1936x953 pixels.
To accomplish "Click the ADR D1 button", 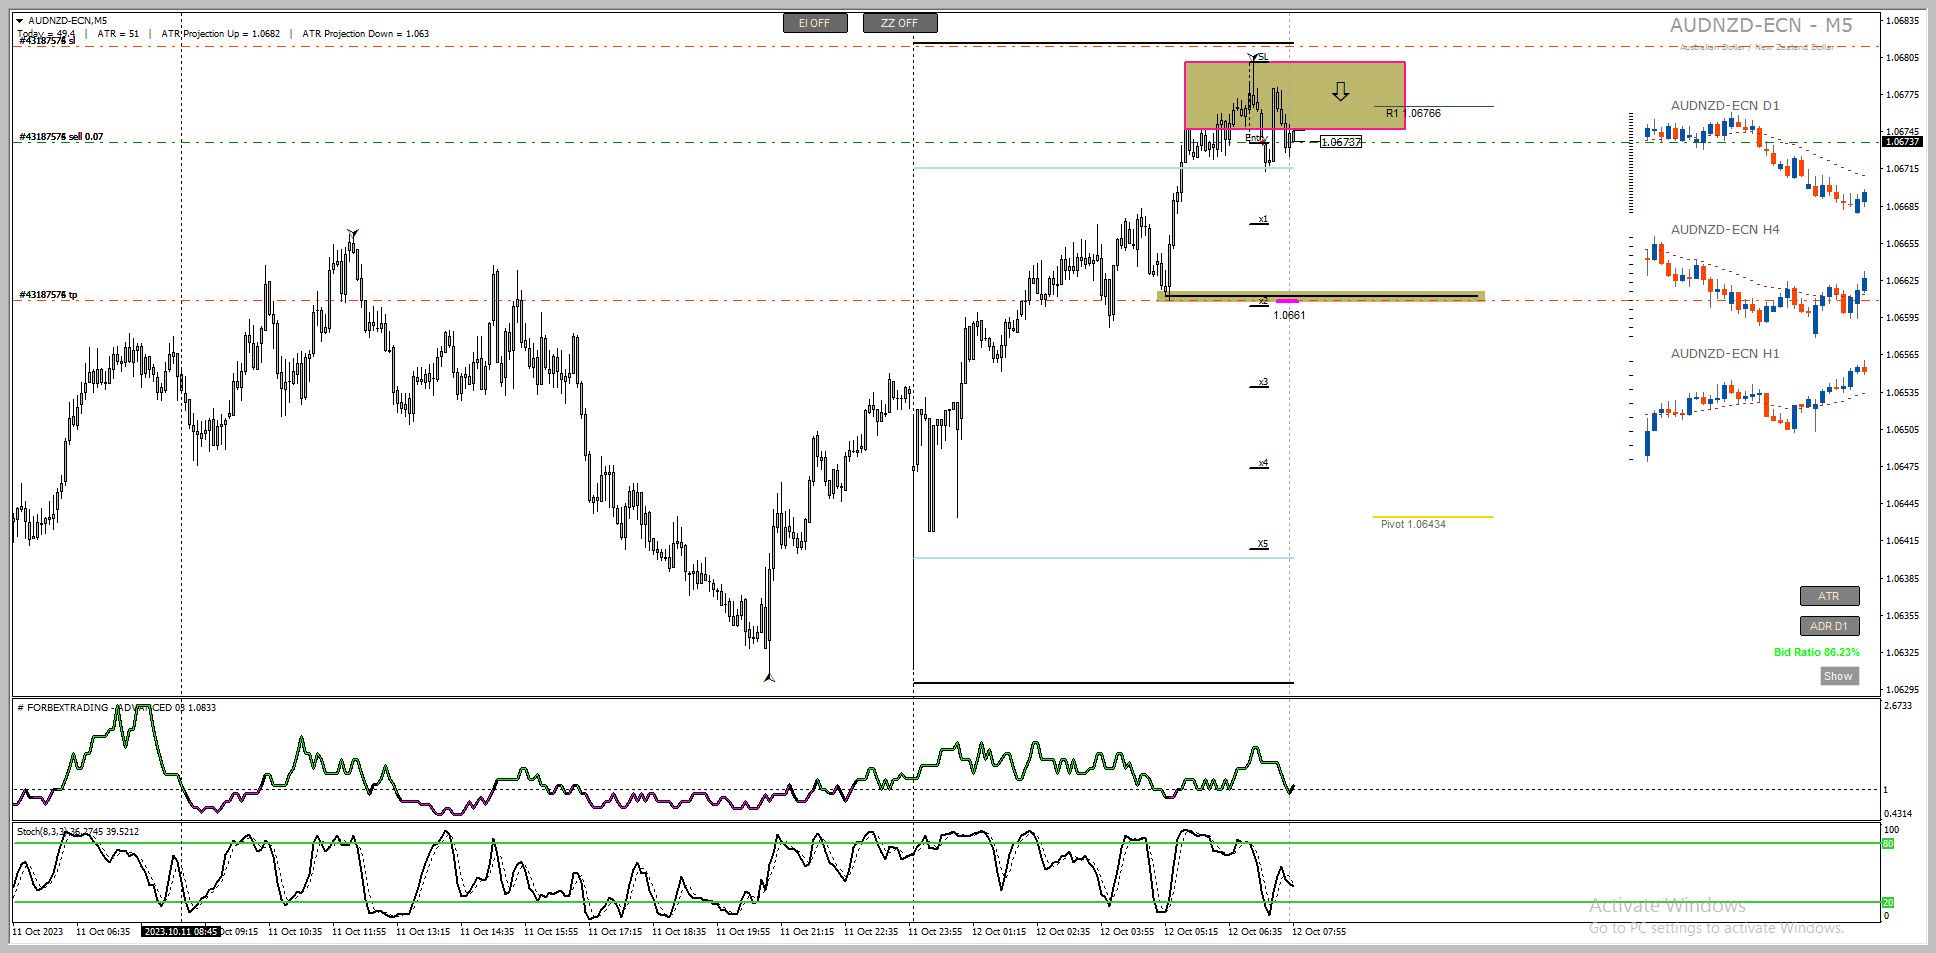I will [x=1829, y=626].
